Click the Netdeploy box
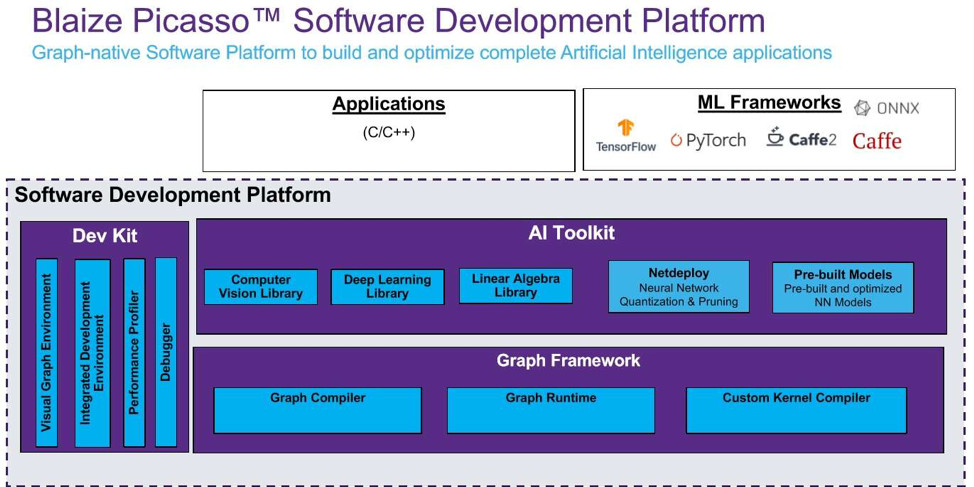The image size is (974, 487). coord(678,286)
